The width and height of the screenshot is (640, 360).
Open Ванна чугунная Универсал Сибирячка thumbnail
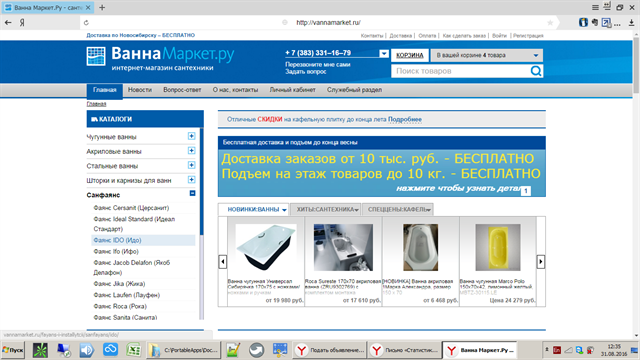[266, 247]
